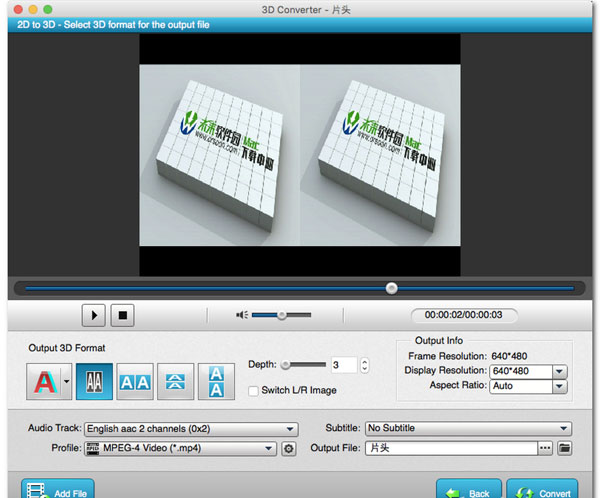This screenshot has width=600, height=498.
Task: Increase Depth with stepper up arrow
Action: 364,361
